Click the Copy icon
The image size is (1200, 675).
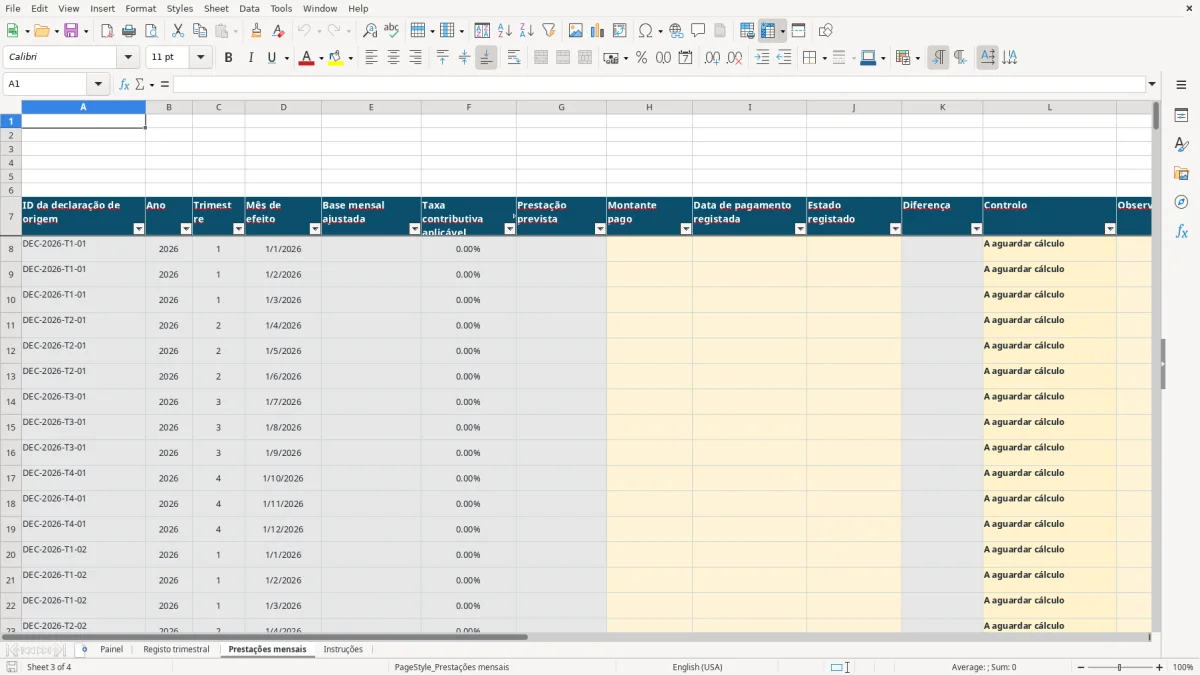point(199,31)
